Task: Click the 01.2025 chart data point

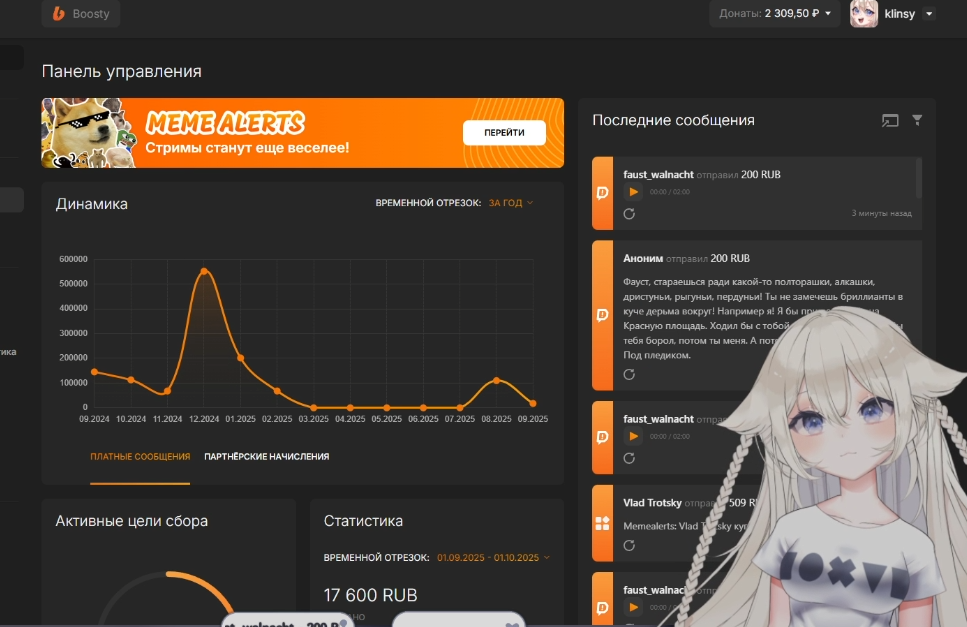Action: pyautogui.click(x=241, y=358)
